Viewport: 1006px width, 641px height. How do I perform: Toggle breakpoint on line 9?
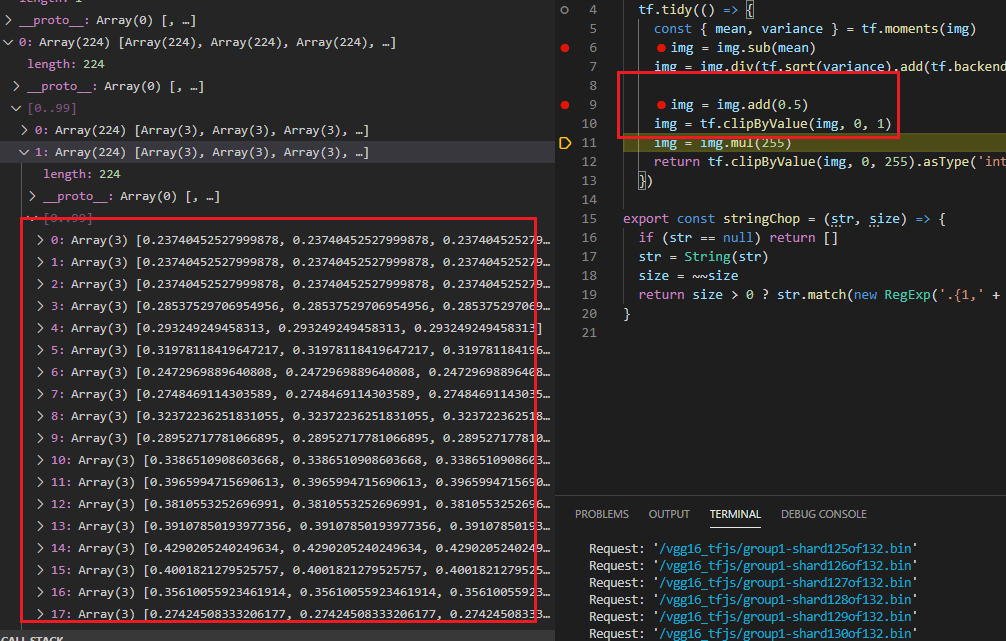[x=565, y=105]
